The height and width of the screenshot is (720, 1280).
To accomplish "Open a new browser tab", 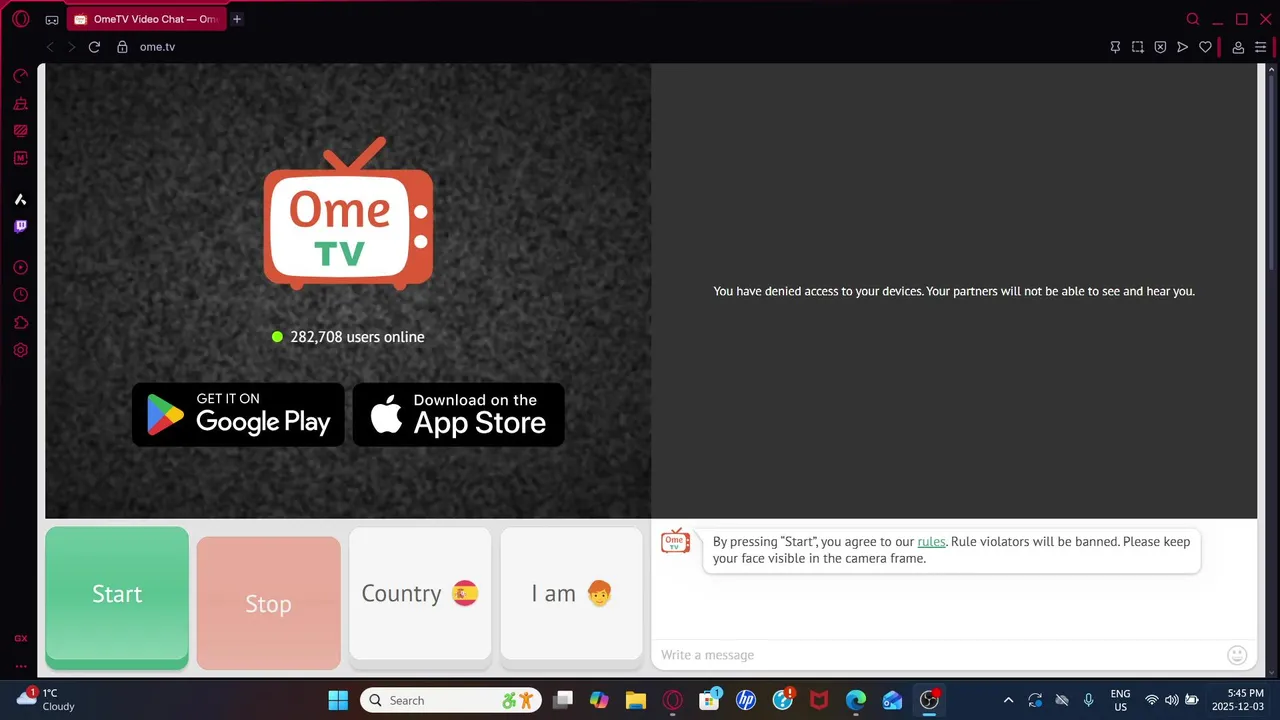I will click(x=237, y=19).
